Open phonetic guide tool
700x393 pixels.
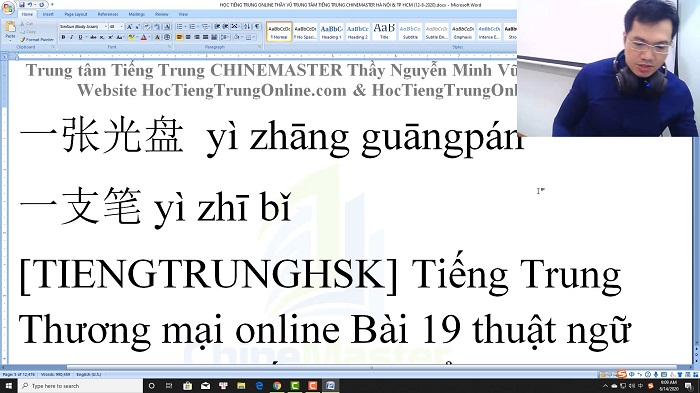tap(157, 26)
